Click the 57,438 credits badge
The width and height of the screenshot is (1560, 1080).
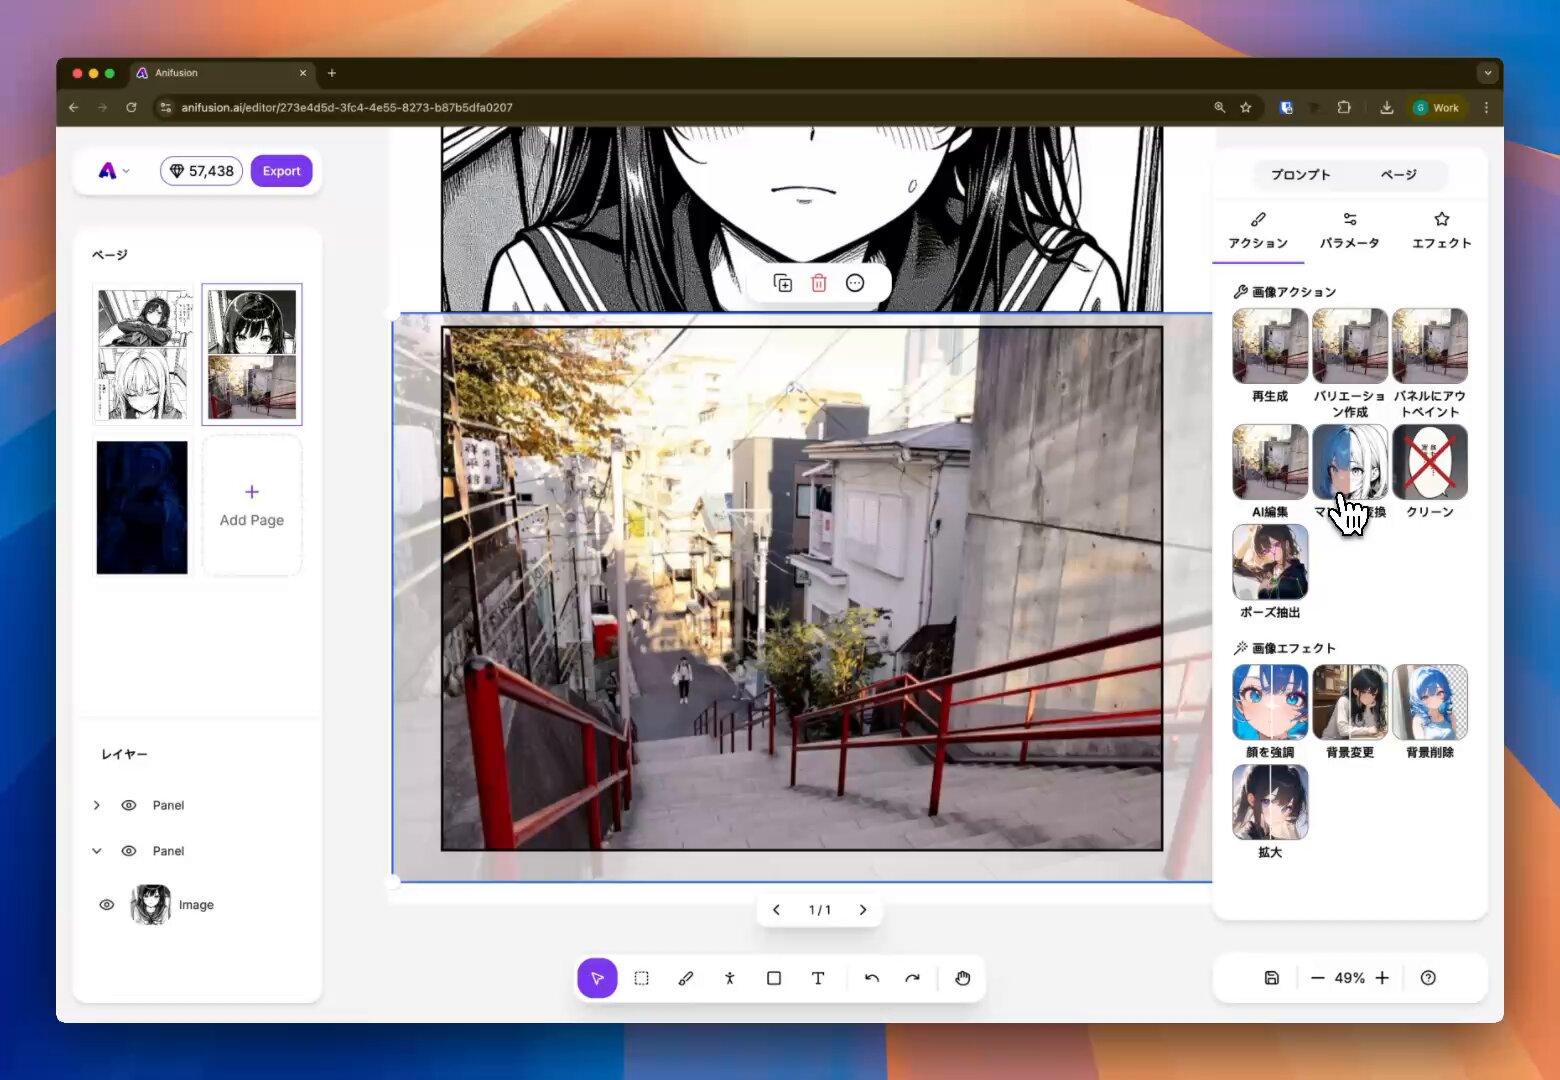click(201, 171)
